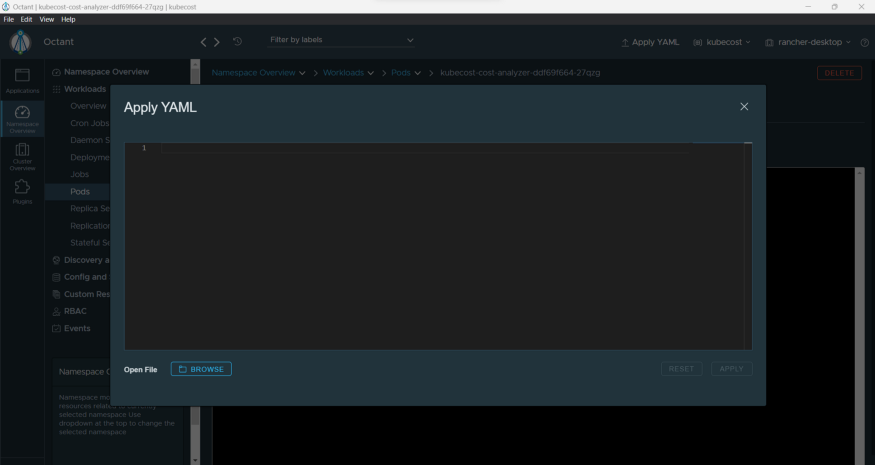Open the File menu

(x=7, y=18)
